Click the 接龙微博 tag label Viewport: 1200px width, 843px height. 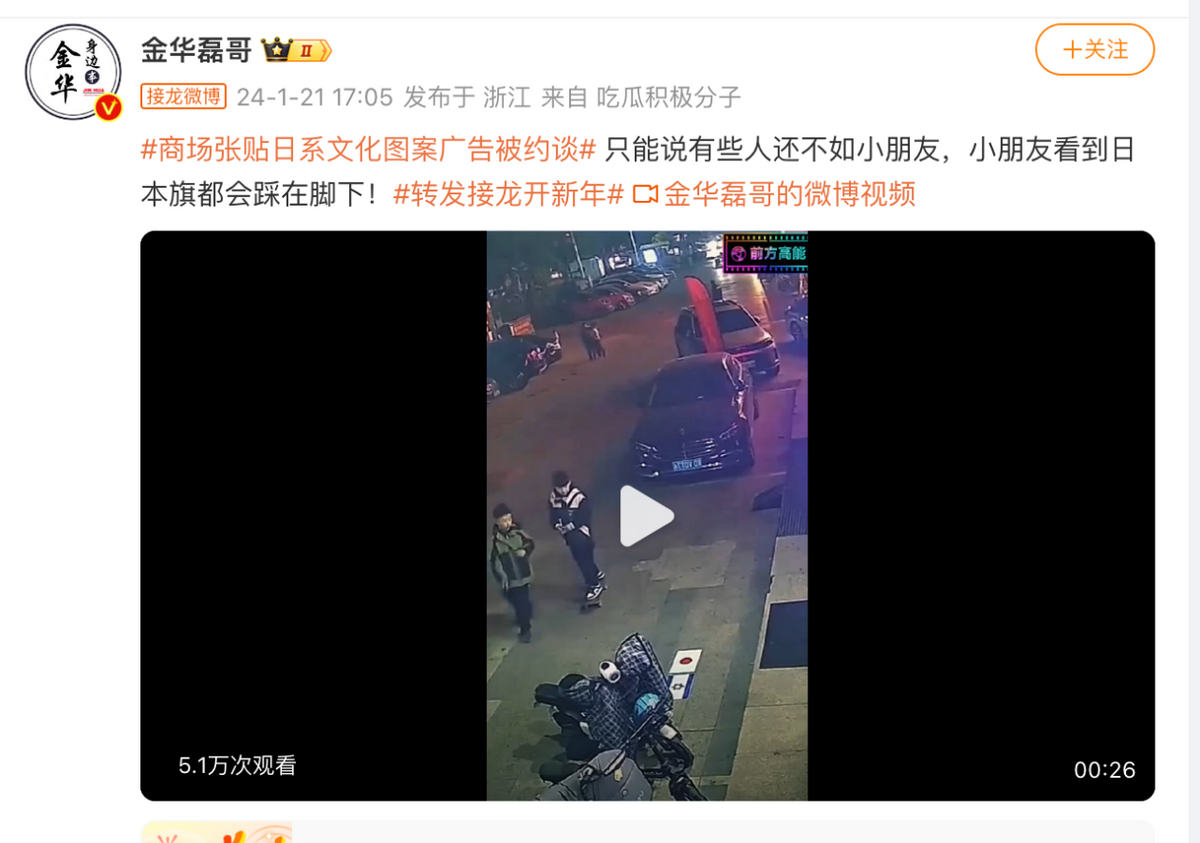pos(184,96)
